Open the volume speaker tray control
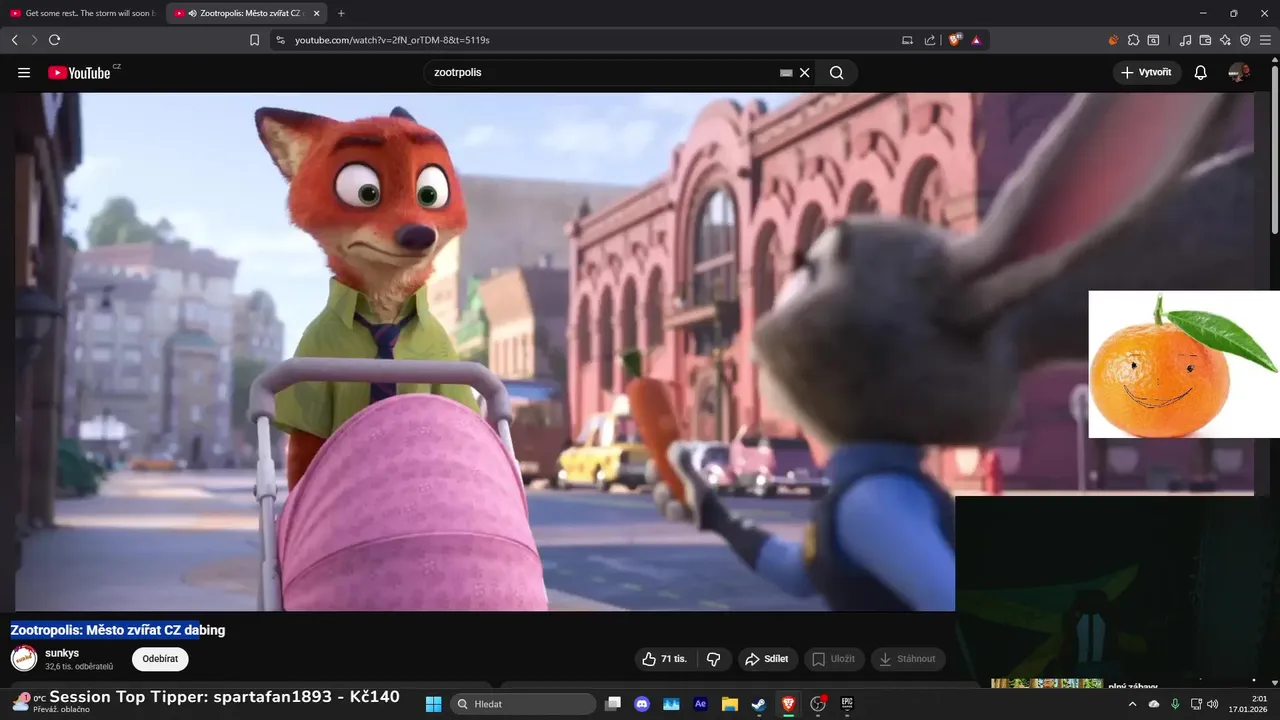The image size is (1280, 720). coord(1213,704)
